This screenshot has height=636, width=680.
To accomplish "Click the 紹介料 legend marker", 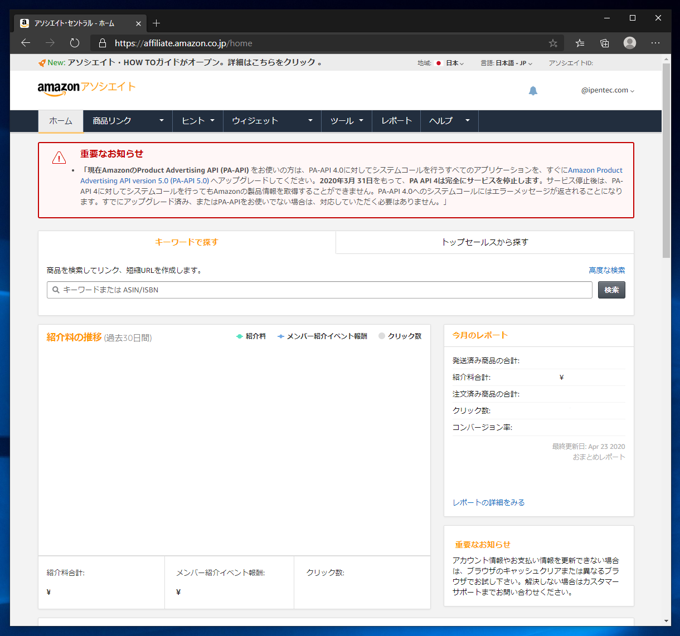I will [239, 336].
